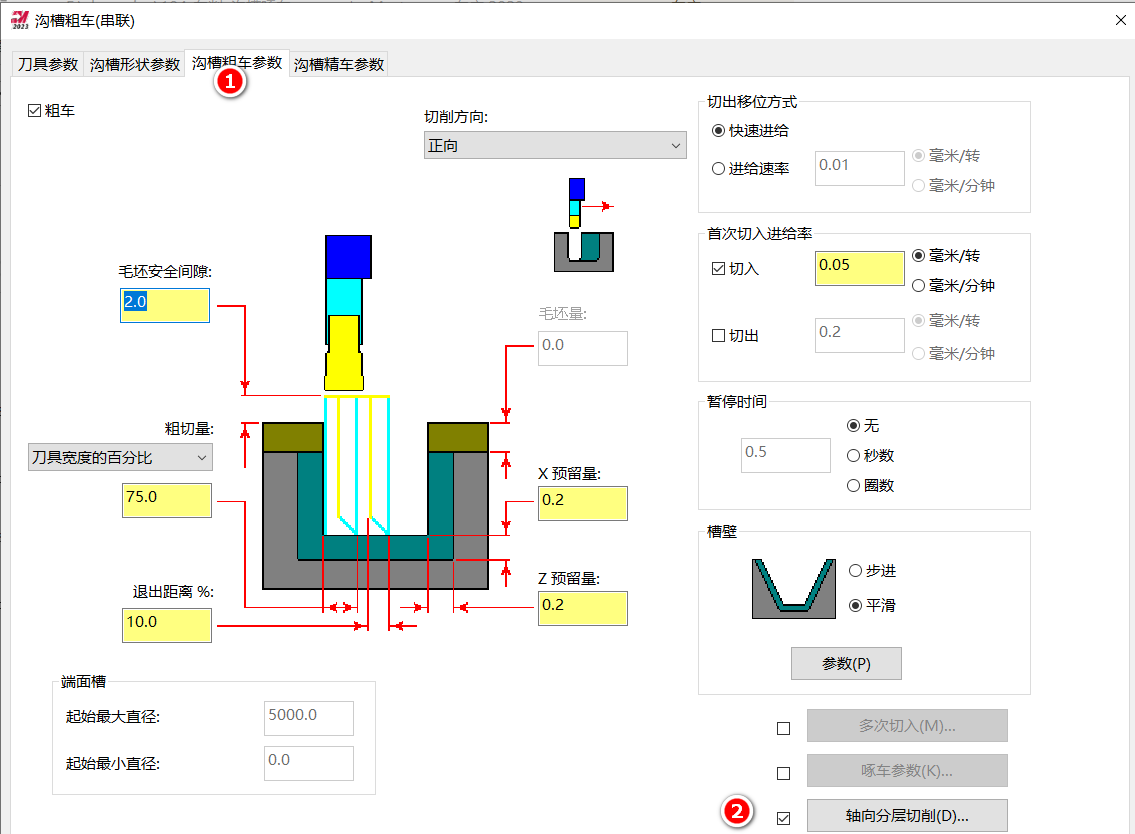Click the 切出 feed rate field 0.2

point(859,335)
